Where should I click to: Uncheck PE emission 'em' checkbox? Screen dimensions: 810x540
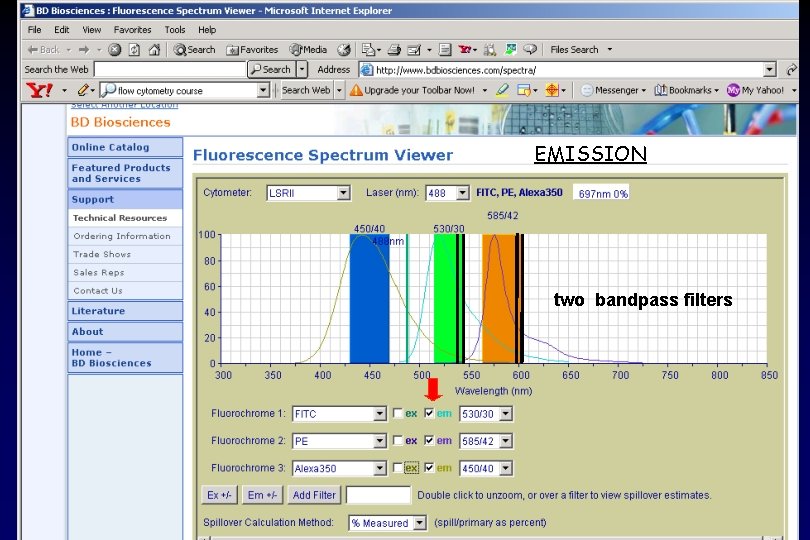pos(429,440)
